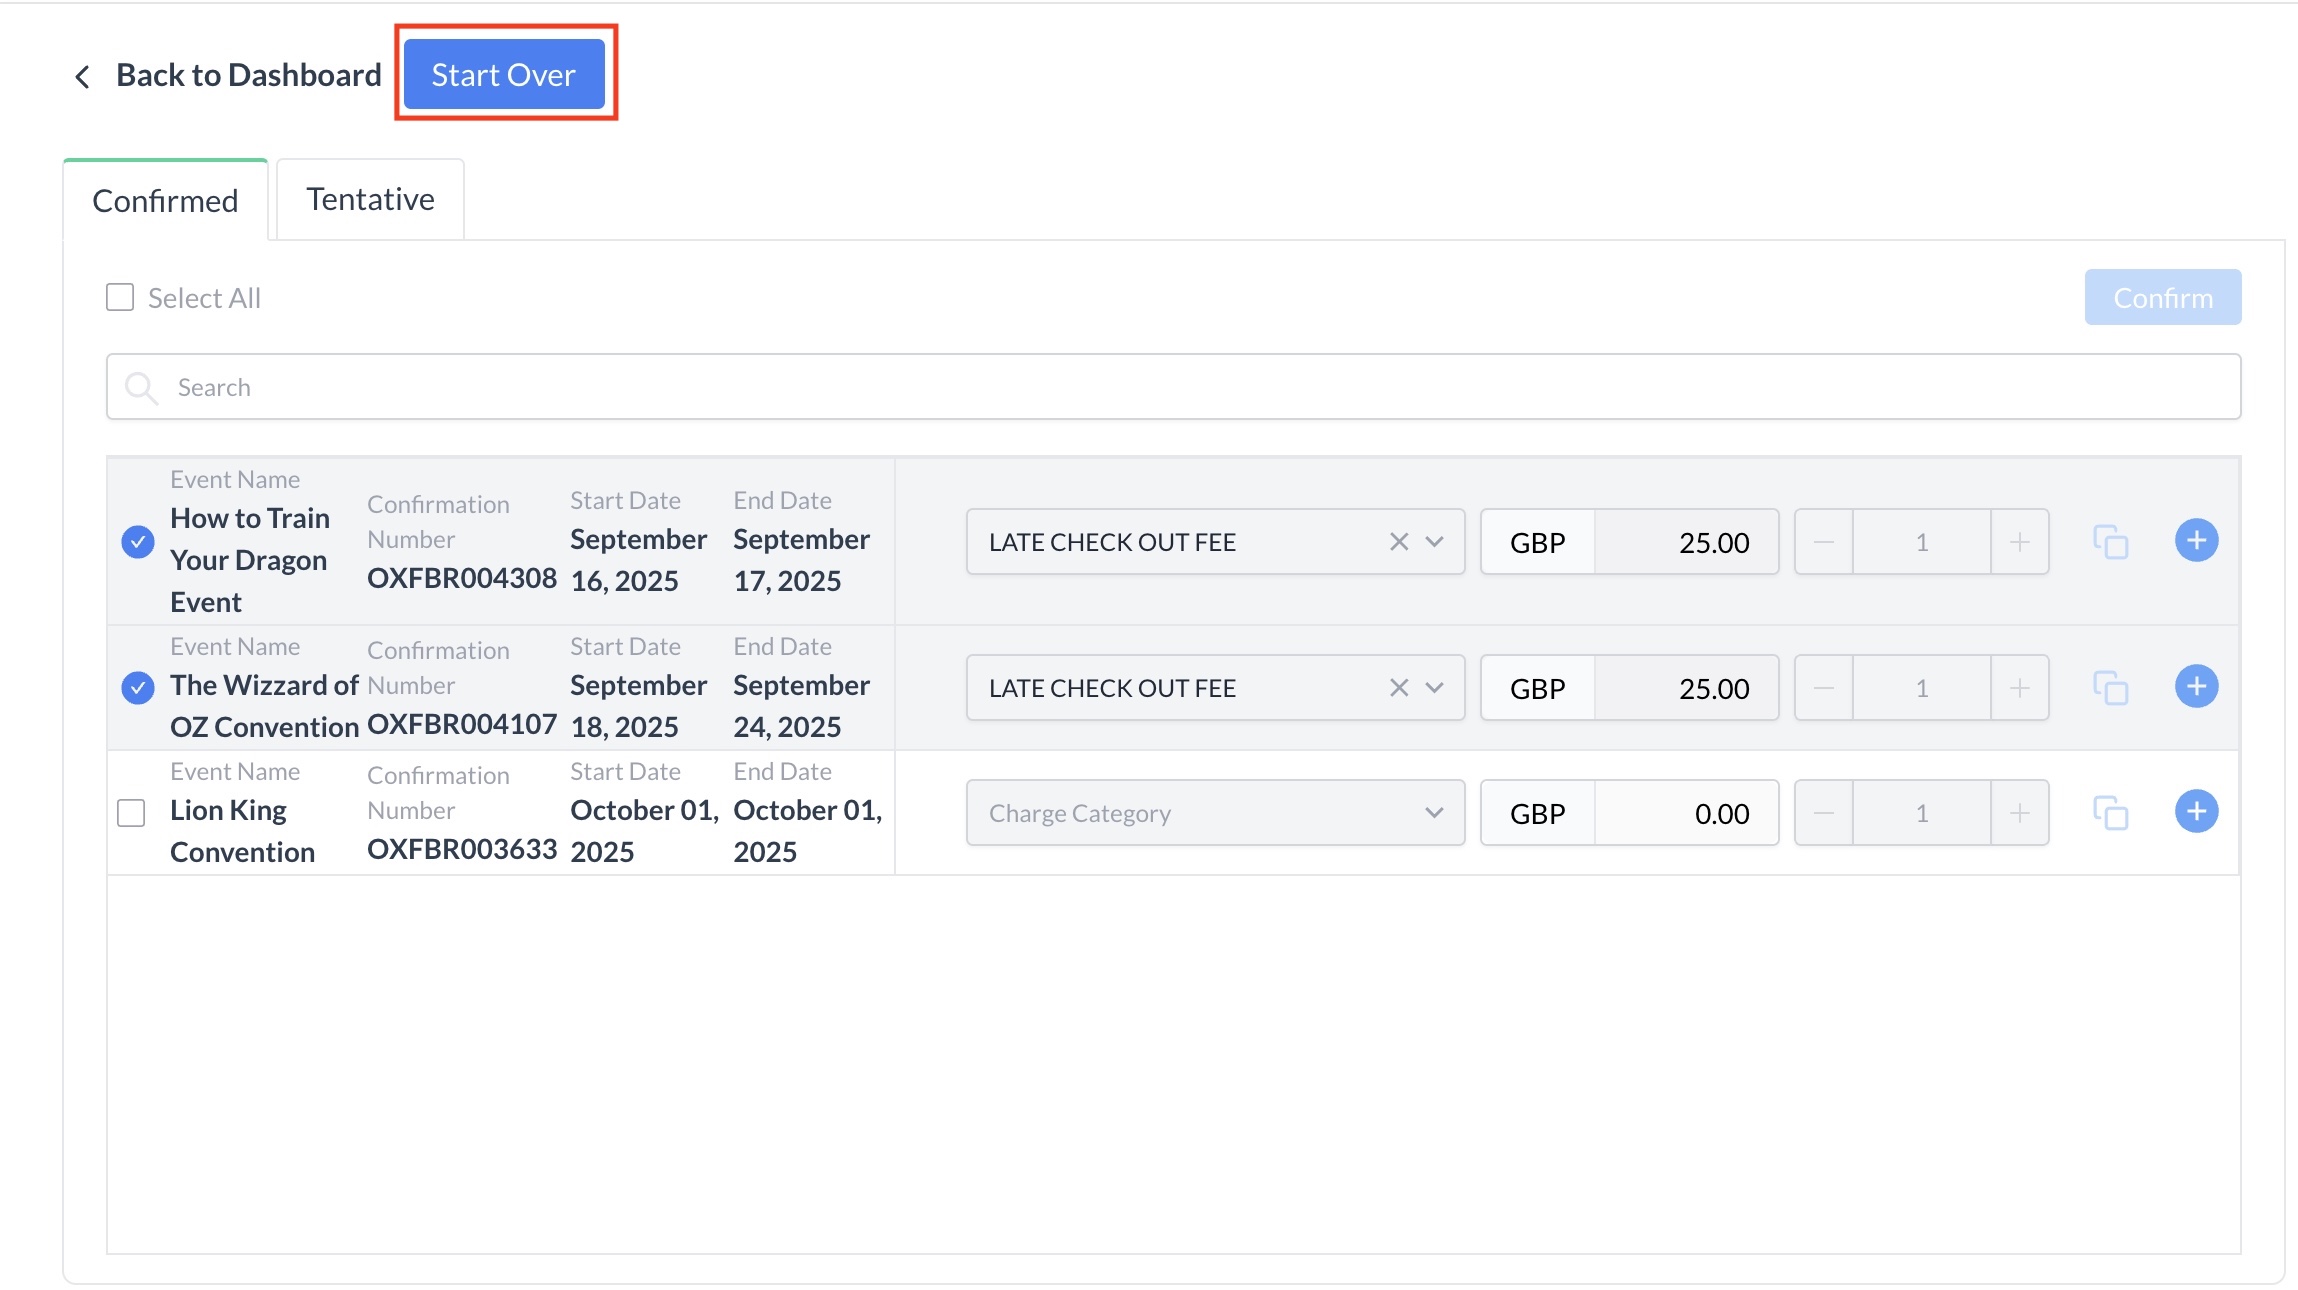Copy the Wizzard of OZ Convention charge
The height and width of the screenshot is (1290, 2298).
tap(2110, 688)
